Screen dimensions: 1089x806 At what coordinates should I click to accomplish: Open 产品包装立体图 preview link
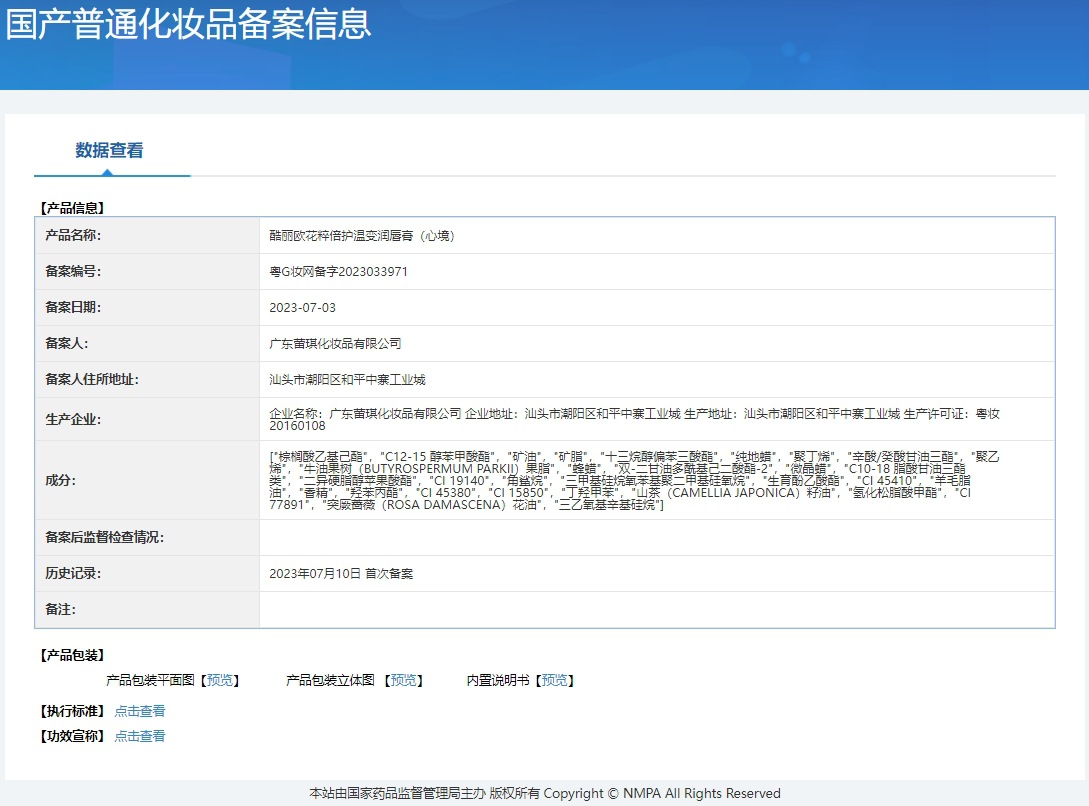pyautogui.click(x=404, y=680)
